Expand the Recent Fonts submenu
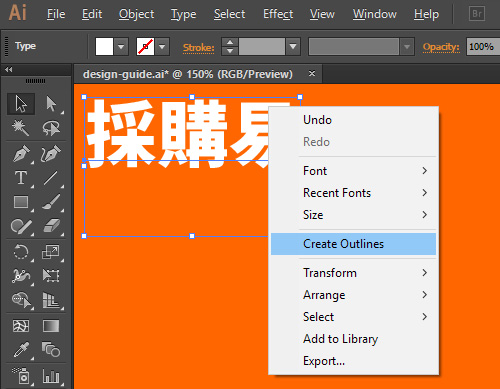The width and height of the screenshot is (500, 389). [353, 193]
